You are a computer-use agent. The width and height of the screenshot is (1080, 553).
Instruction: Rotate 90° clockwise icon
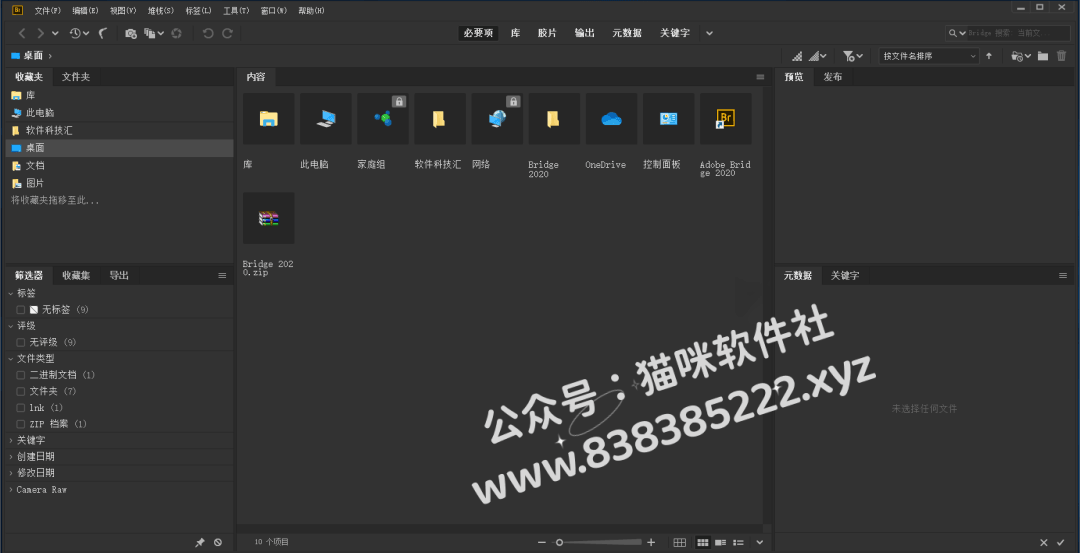click(227, 33)
